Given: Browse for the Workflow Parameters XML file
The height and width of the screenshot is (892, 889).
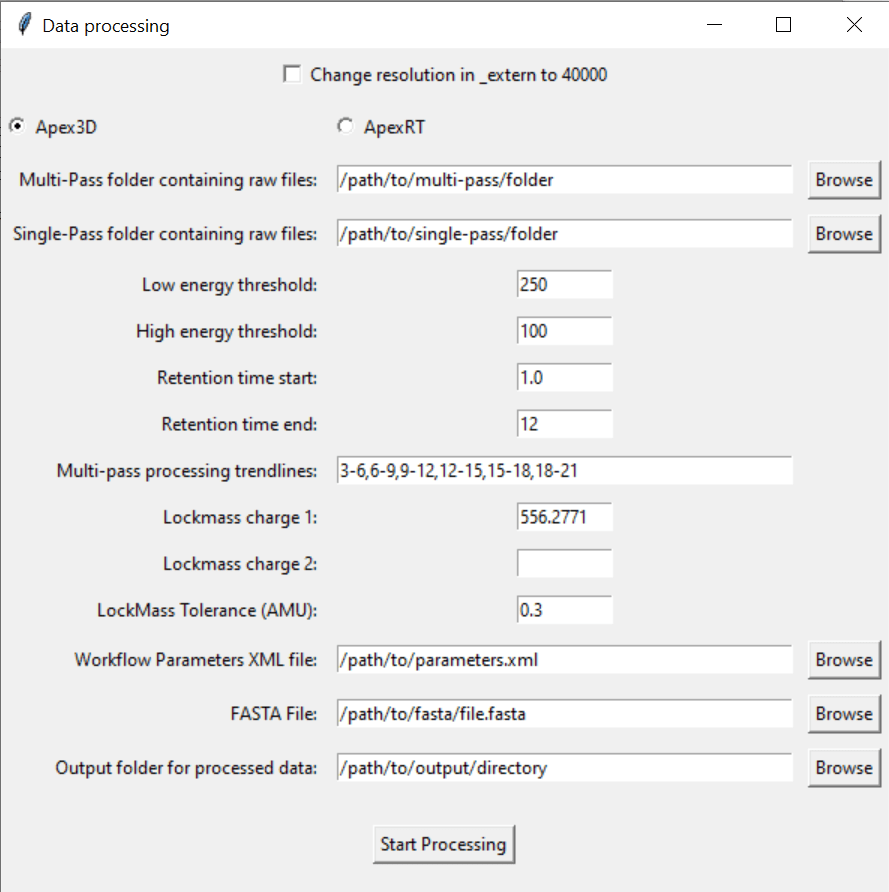Looking at the screenshot, I should 843,660.
